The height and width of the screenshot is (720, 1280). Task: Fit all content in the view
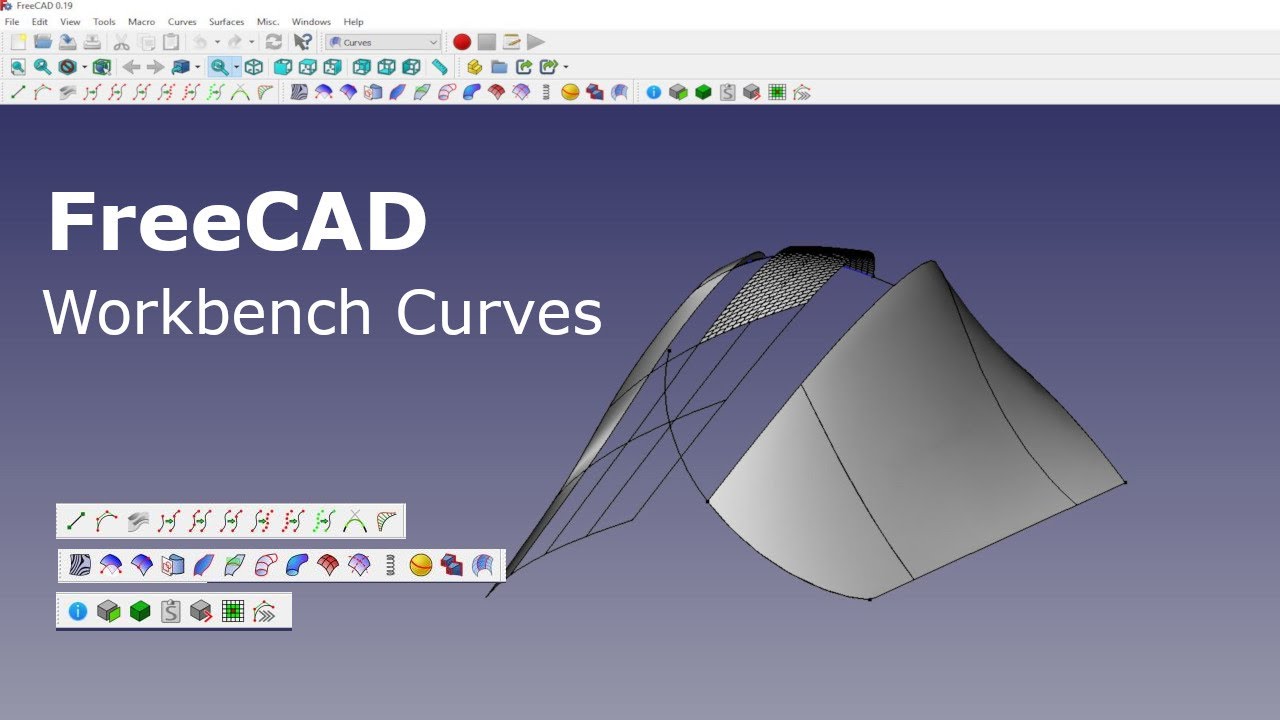click(18, 67)
